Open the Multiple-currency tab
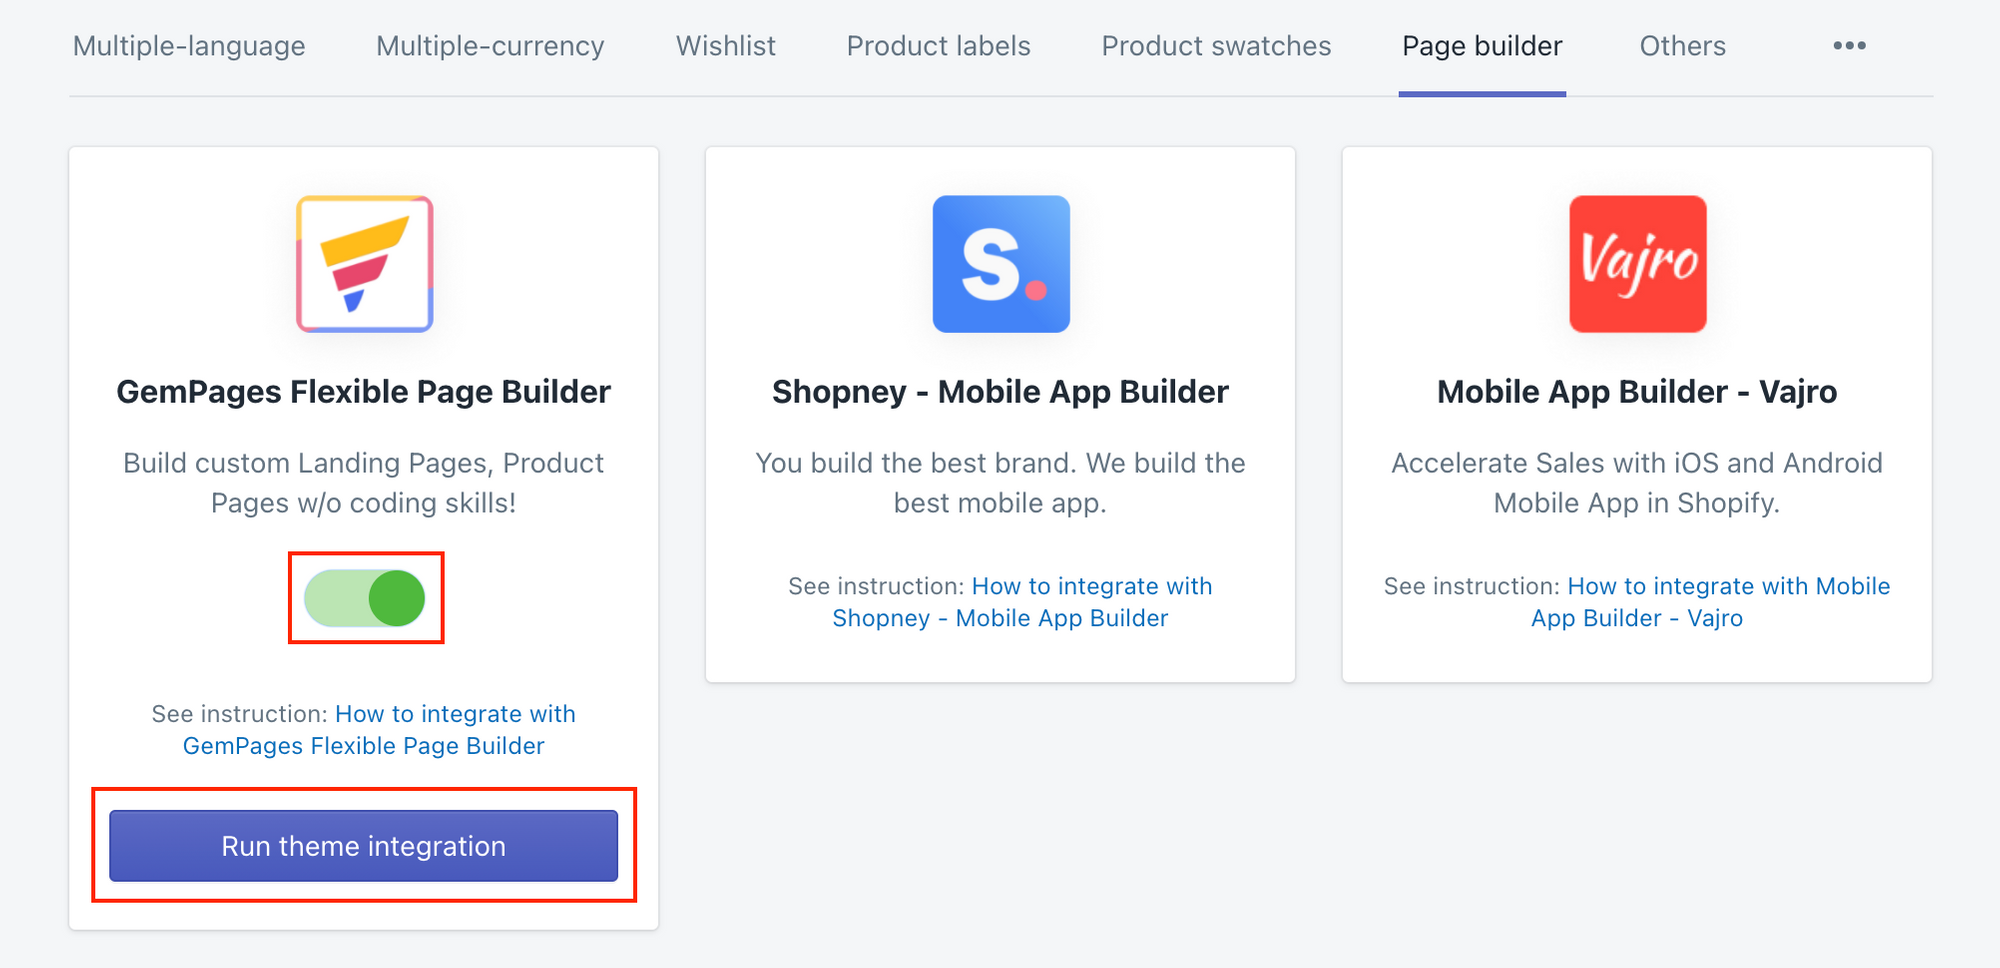The image size is (2000, 968). tap(490, 46)
